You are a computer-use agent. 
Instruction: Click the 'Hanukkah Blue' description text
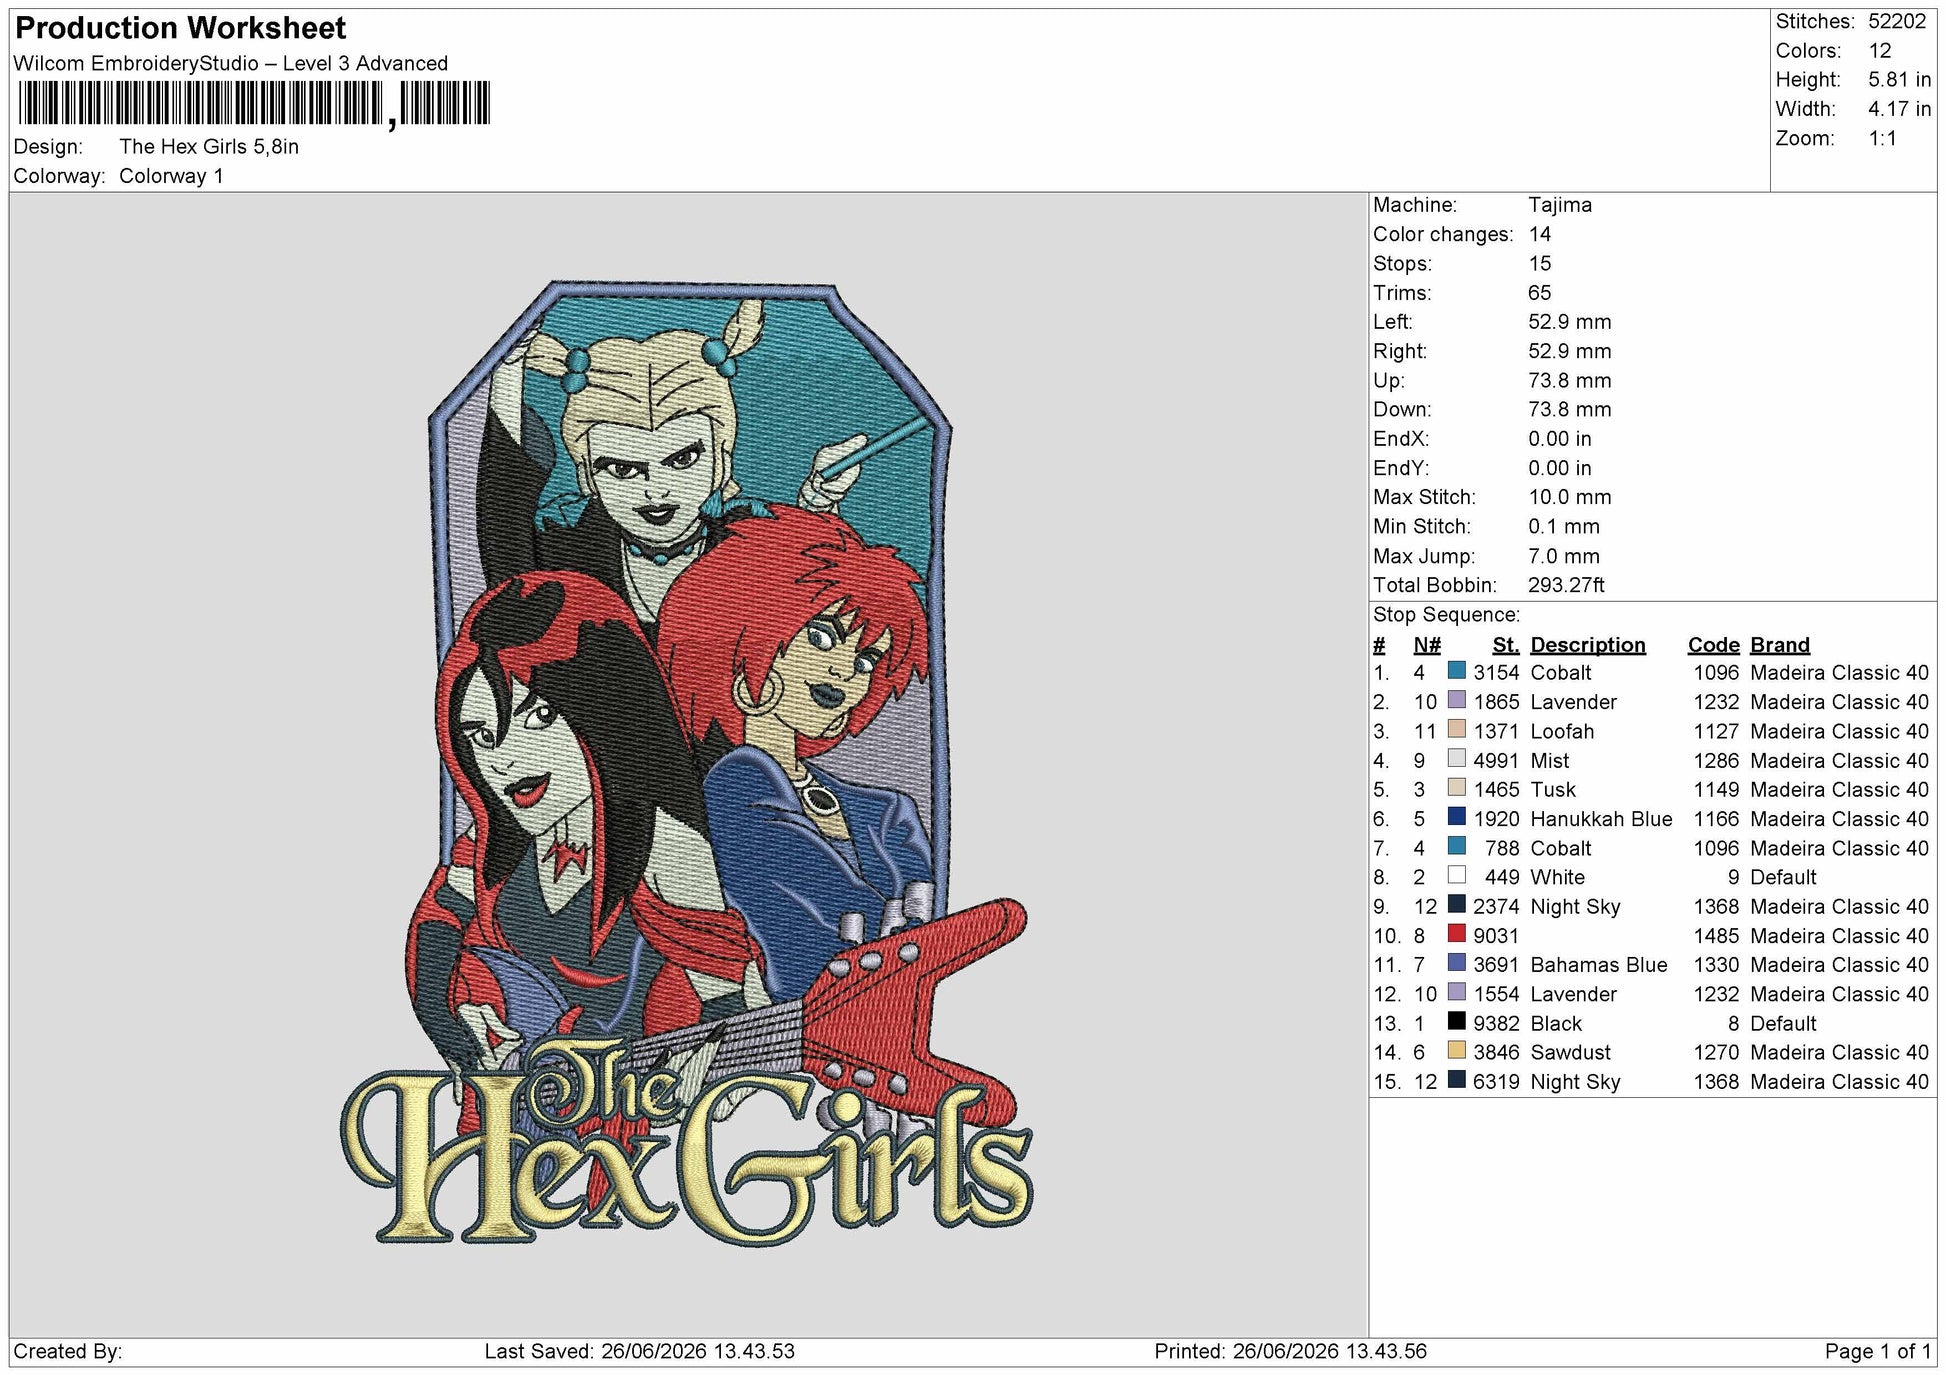pyautogui.click(x=1601, y=819)
